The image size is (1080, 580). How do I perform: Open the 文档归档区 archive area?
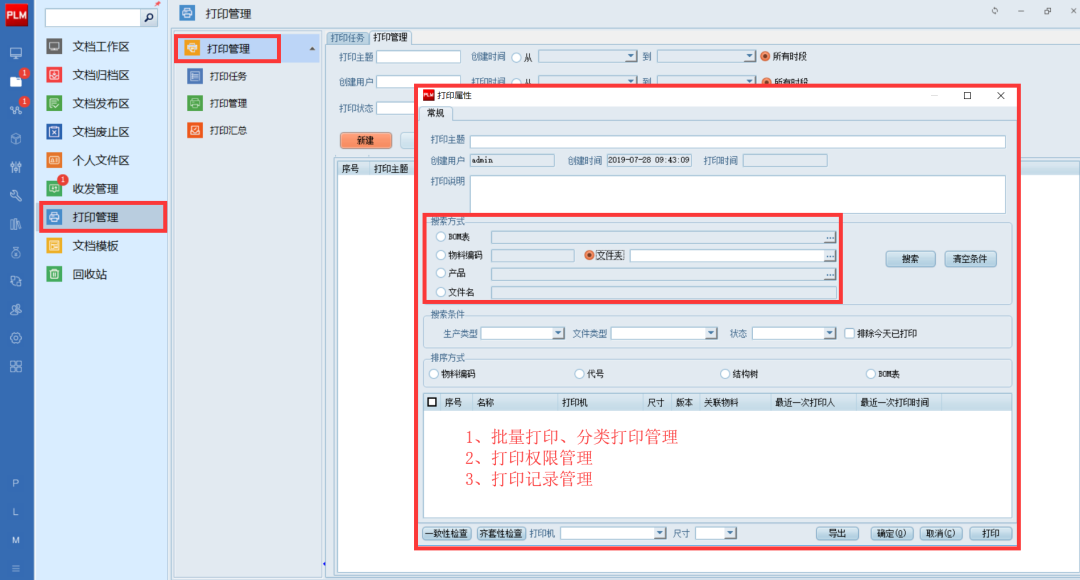click(100, 75)
